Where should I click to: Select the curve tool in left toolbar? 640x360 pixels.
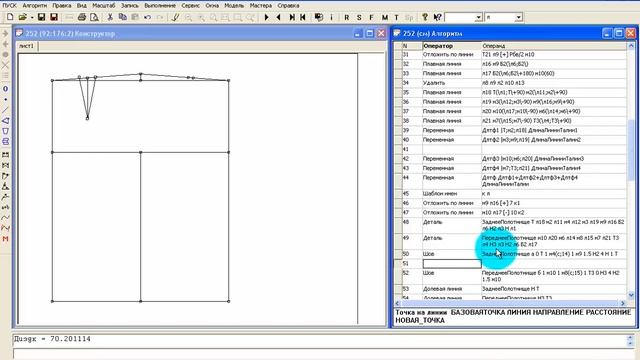5,218
